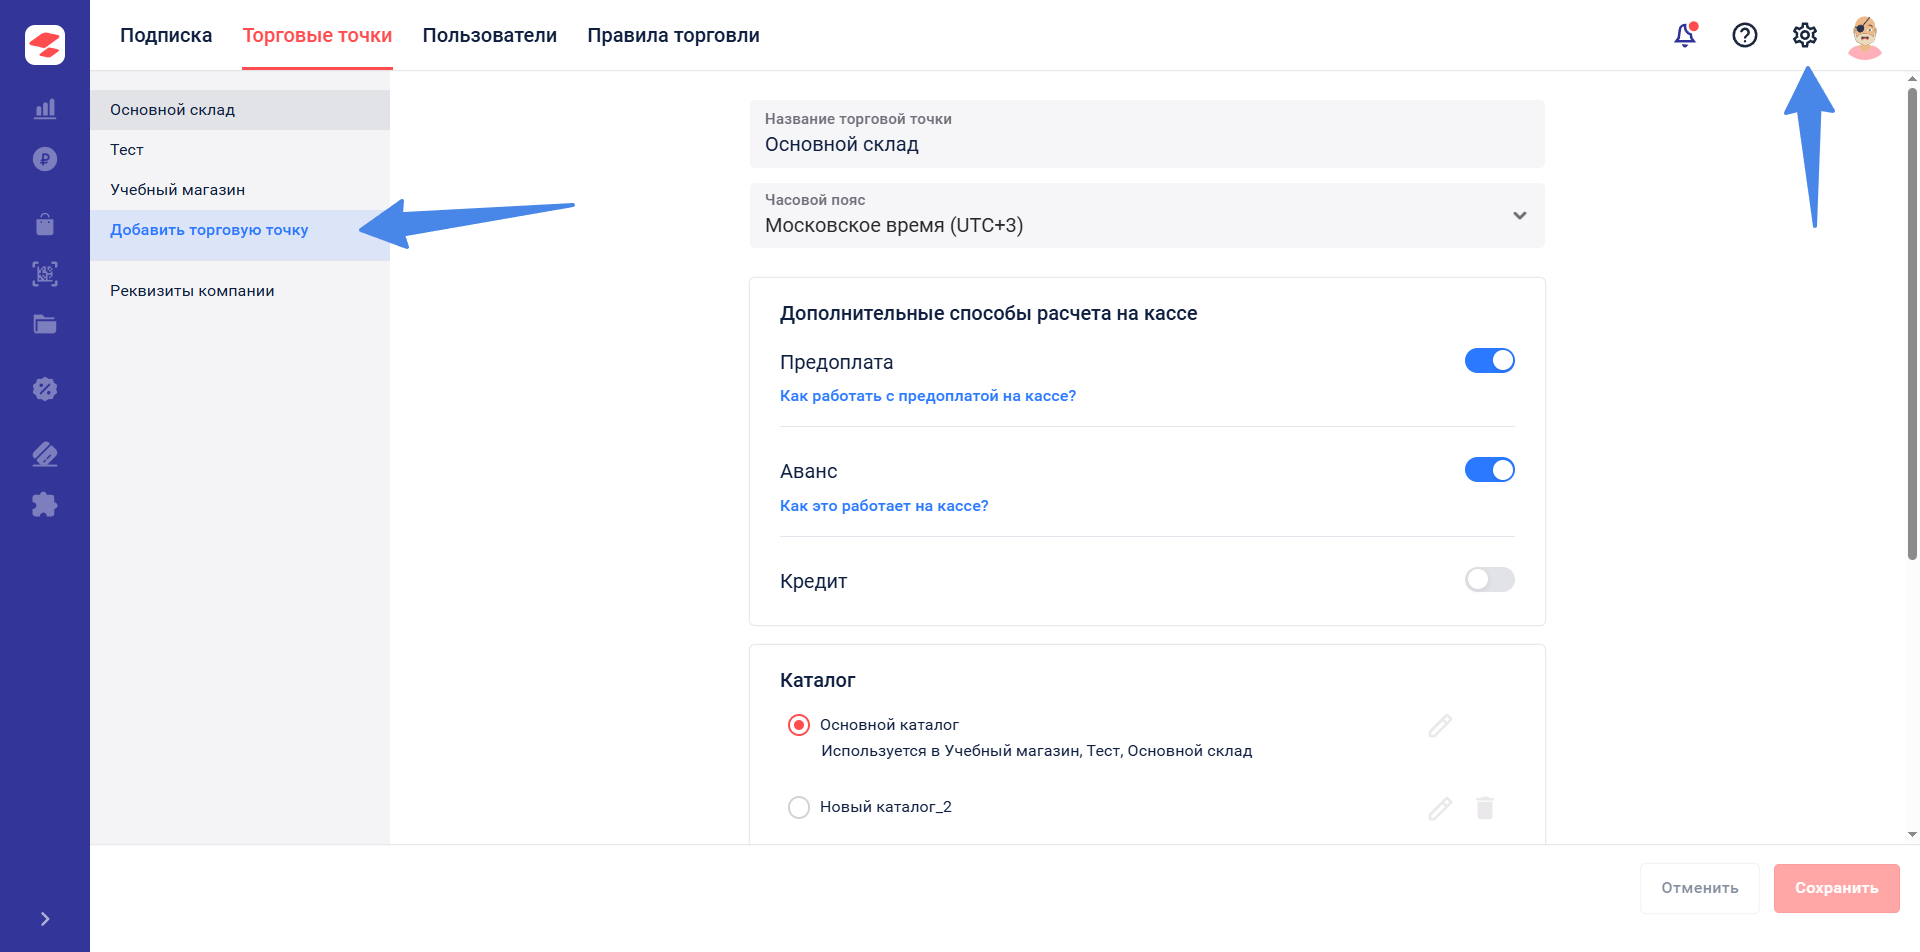Click the Сохранить button

click(x=1837, y=888)
